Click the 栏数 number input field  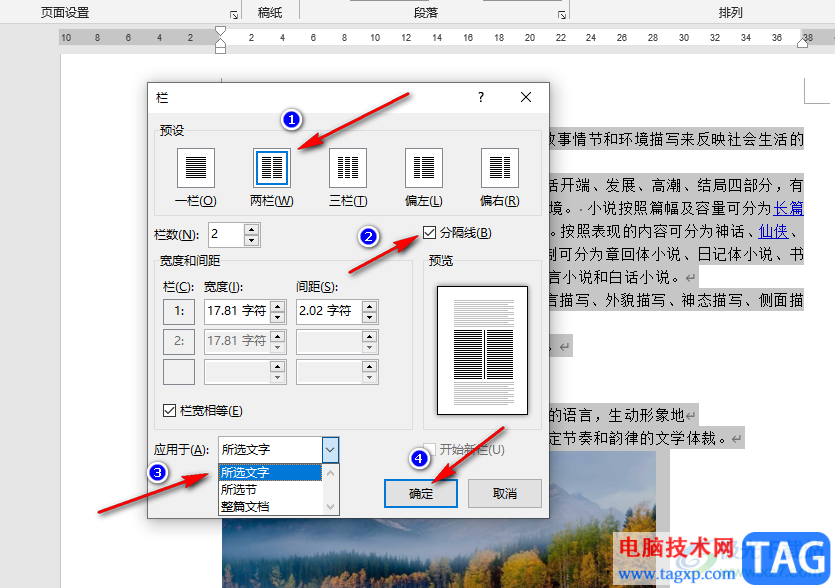pos(226,235)
